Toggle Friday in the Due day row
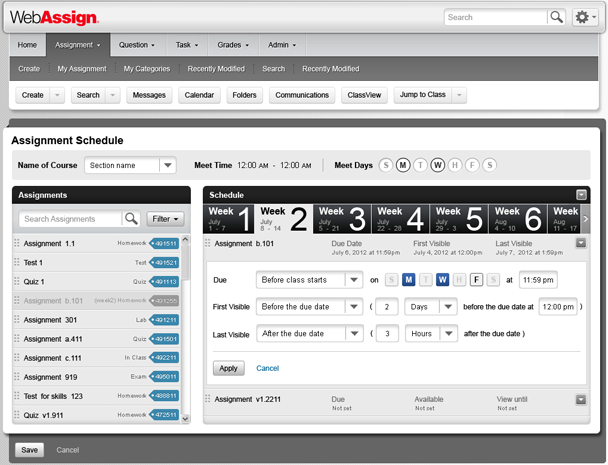Image resolution: width=608 pixels, height=465 pixels. [x=477, y=280]
